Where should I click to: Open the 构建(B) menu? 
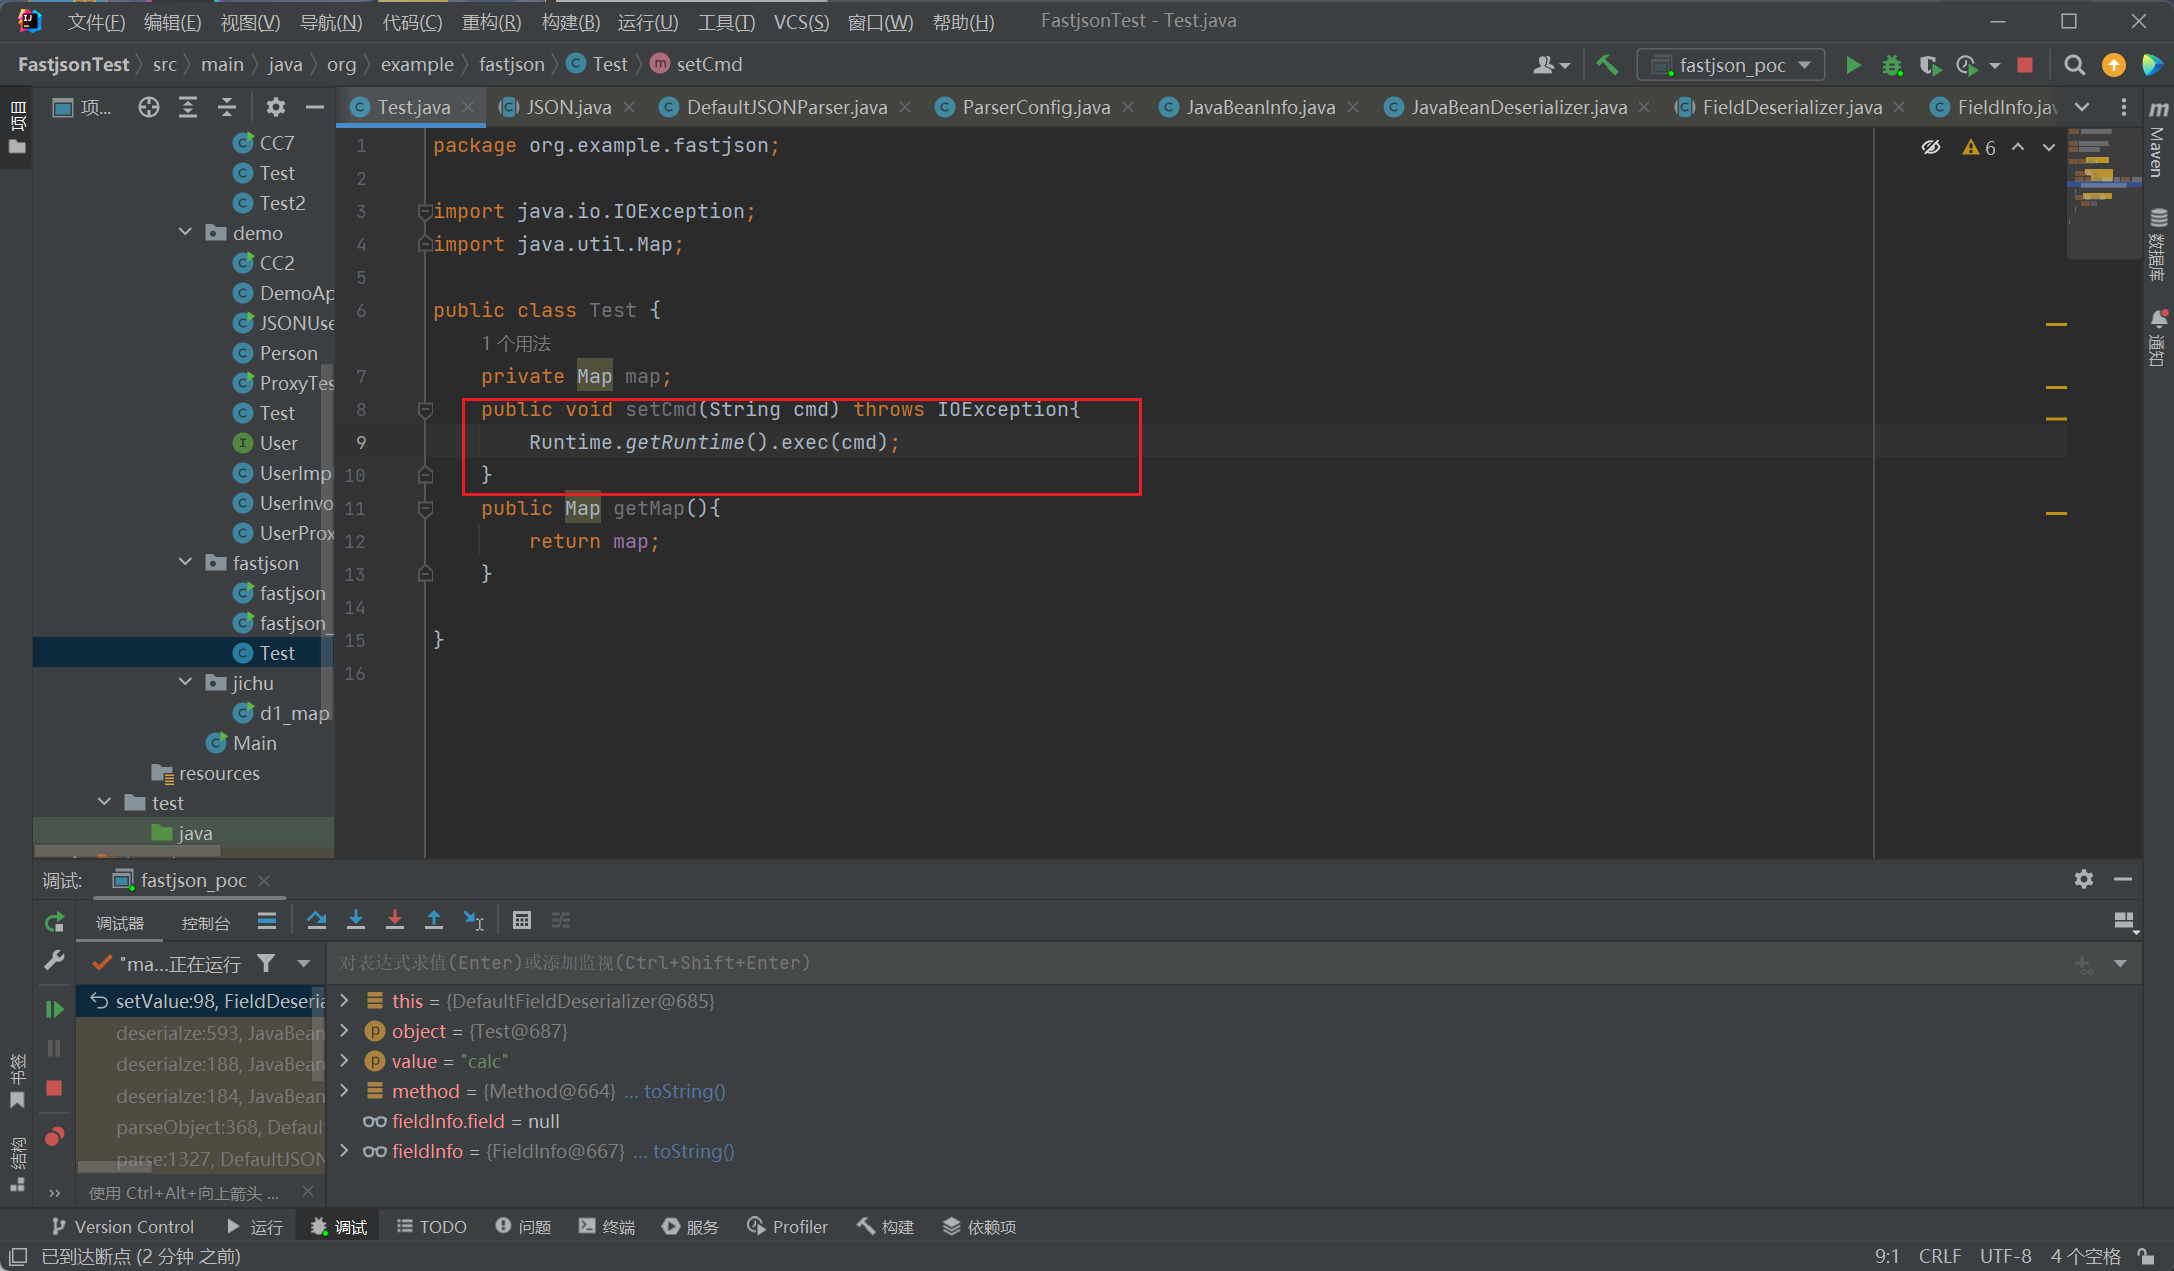(570, 21)
